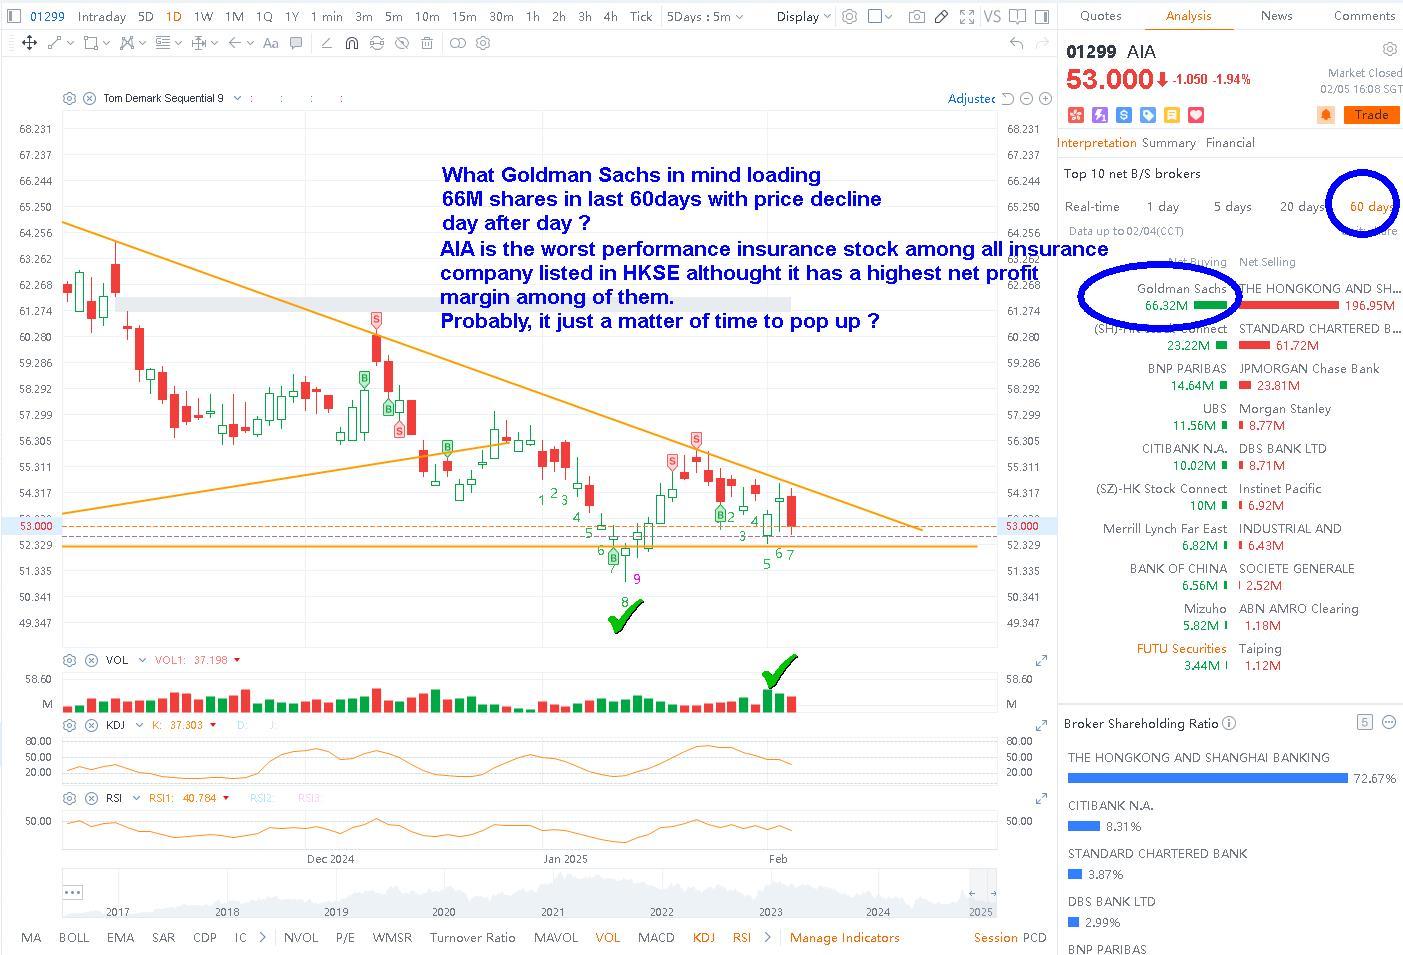Show info for Broker Shareholding Ratio
This screenshot has height=955, width=1403.
pos(1229,723)
